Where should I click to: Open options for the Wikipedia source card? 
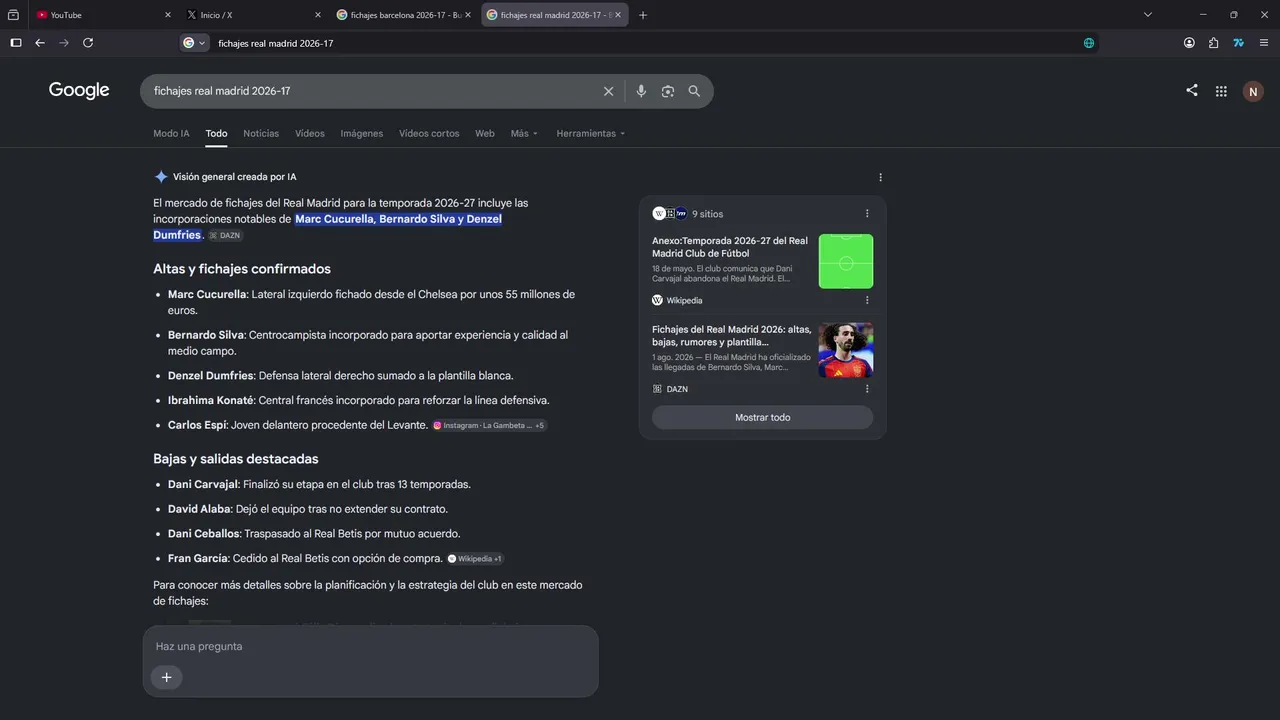click(x=867, y=300)
